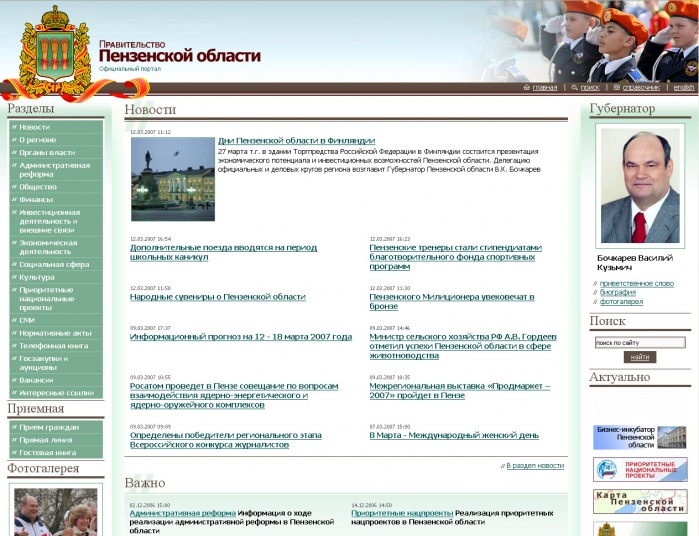The height and width of the screenshot is (536, 699).
Task: Open Административная реформа link under Важно
Action: (x=182, y=513)
